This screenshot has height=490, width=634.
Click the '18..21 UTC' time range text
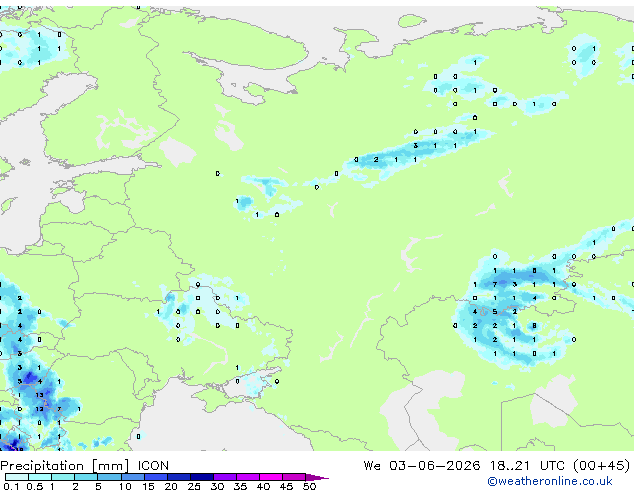[x=529, y=466]
